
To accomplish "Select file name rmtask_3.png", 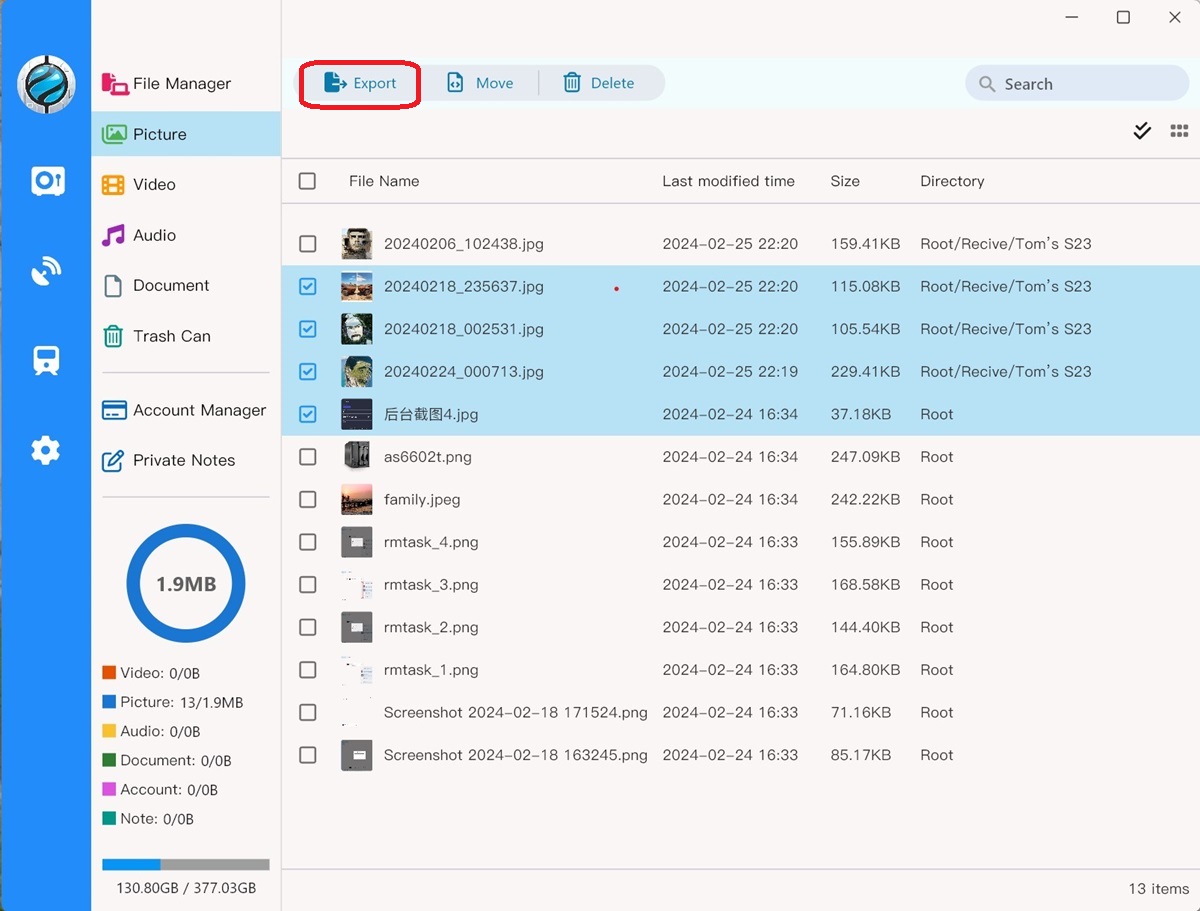I will pos(431,585).
